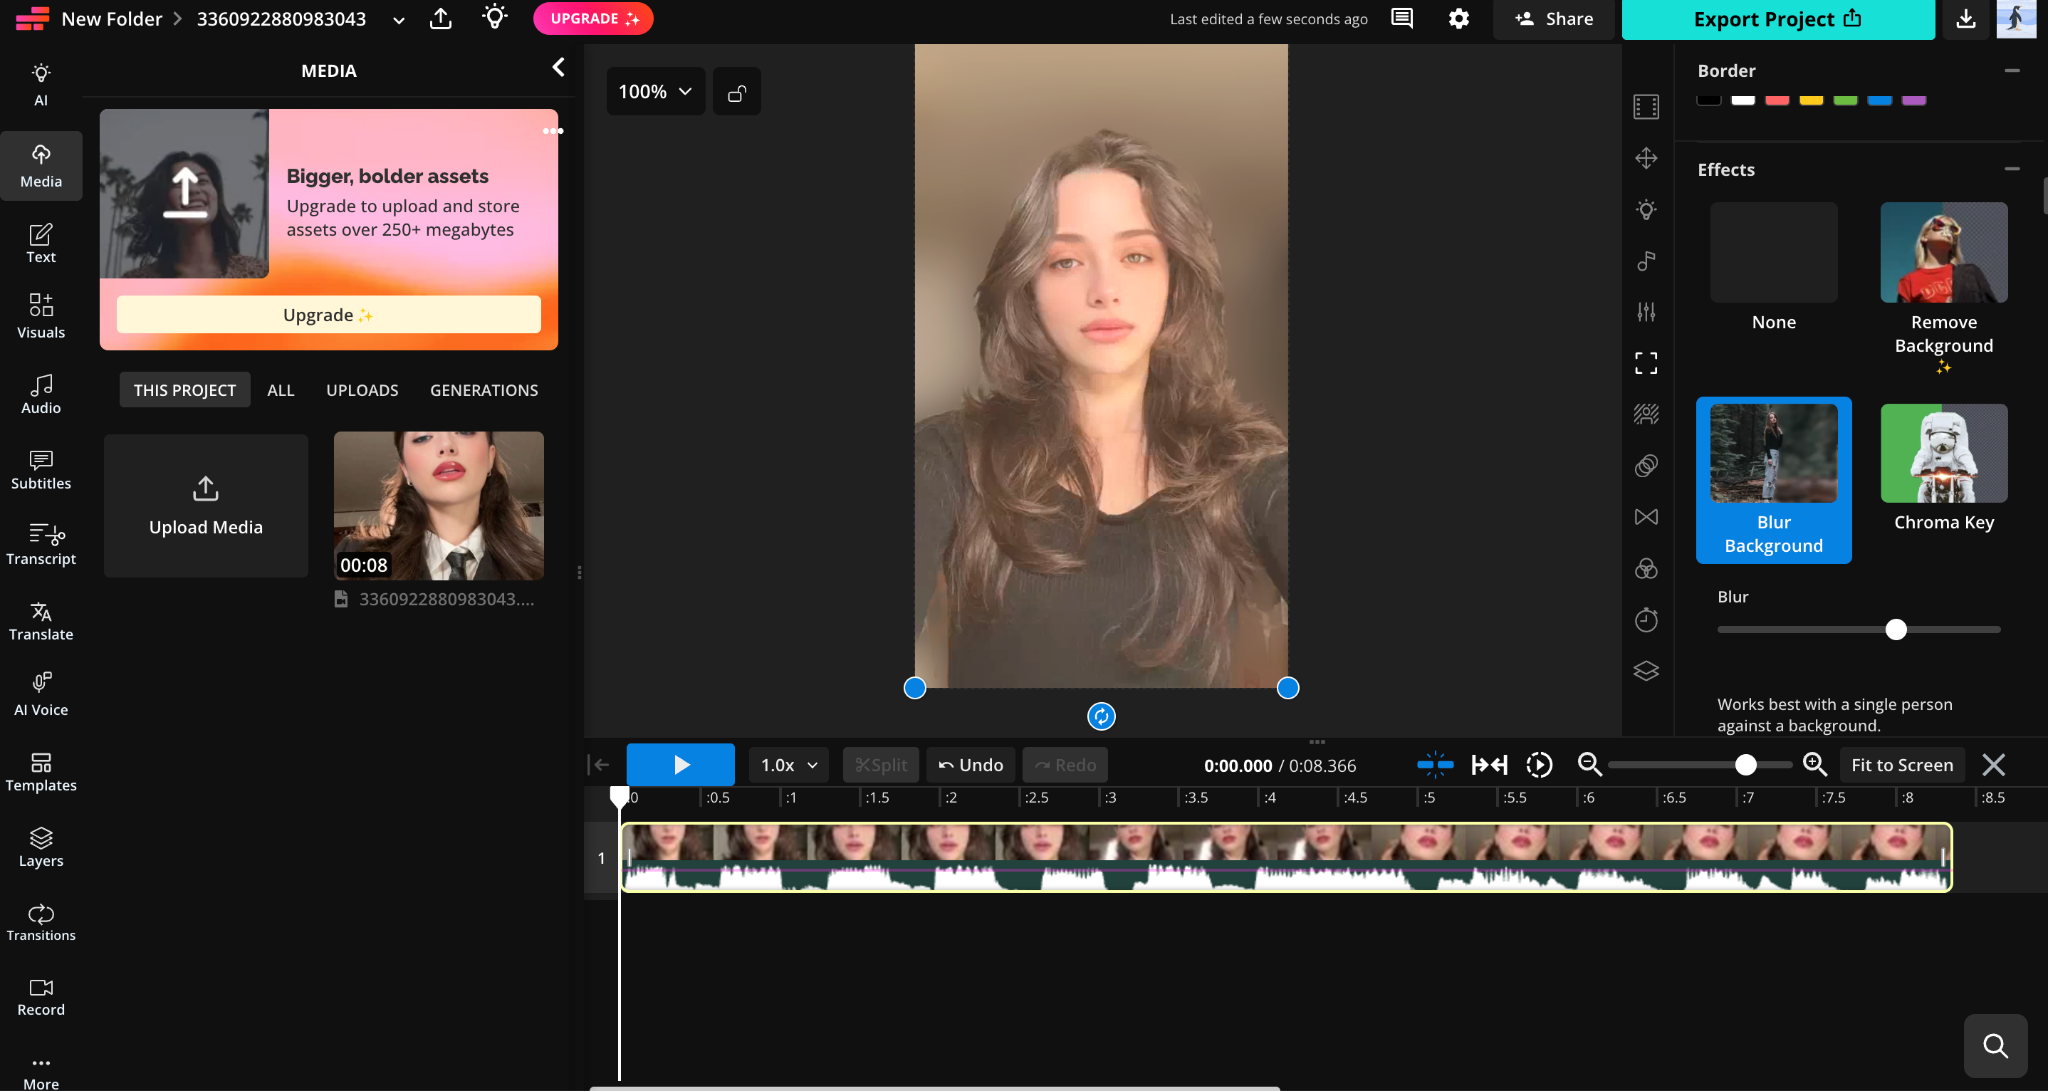Pick the red border color swatch
This screenshot has width=2048, height=1091.
[x=1777, y=100]
